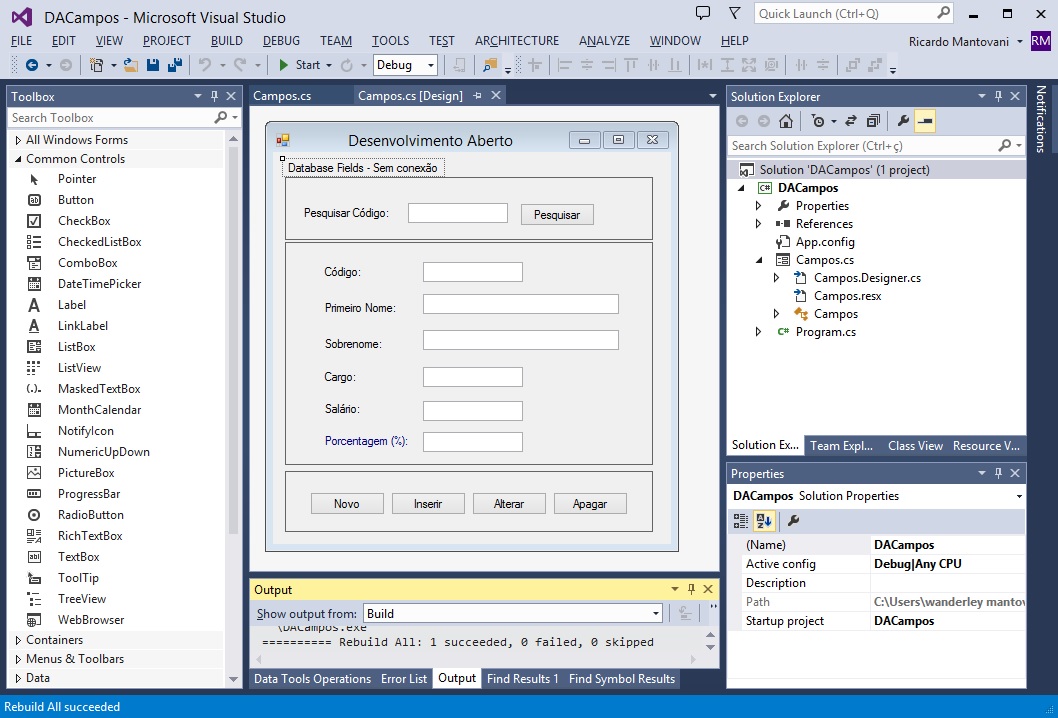Click the Primeiro Nome text field

(x=520, y=304)
